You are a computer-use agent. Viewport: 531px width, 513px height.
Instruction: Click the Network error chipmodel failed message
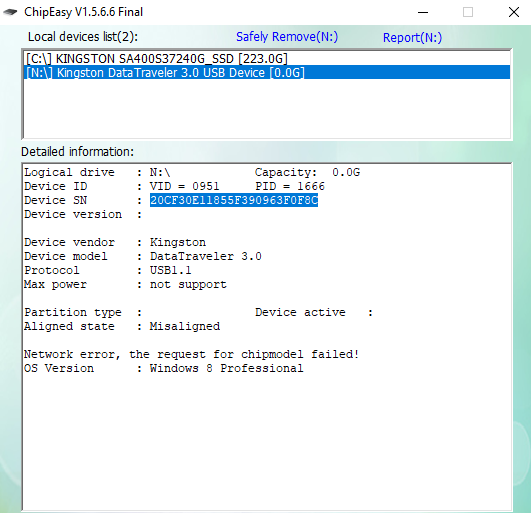tap(191, 355)
